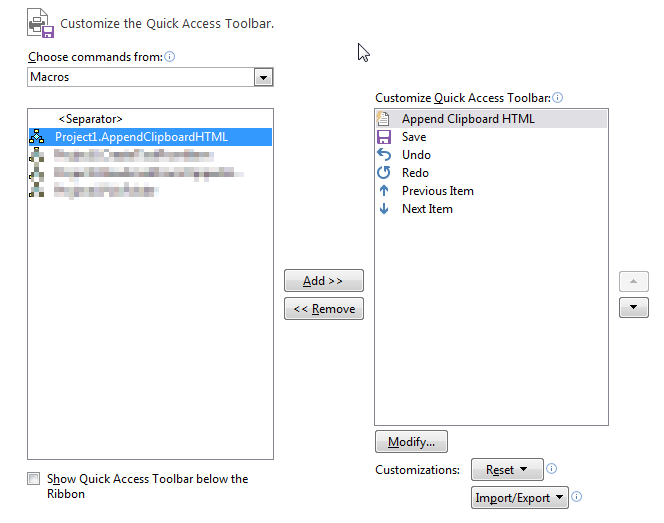Click info icon next to Reset button

coord(551,469)
